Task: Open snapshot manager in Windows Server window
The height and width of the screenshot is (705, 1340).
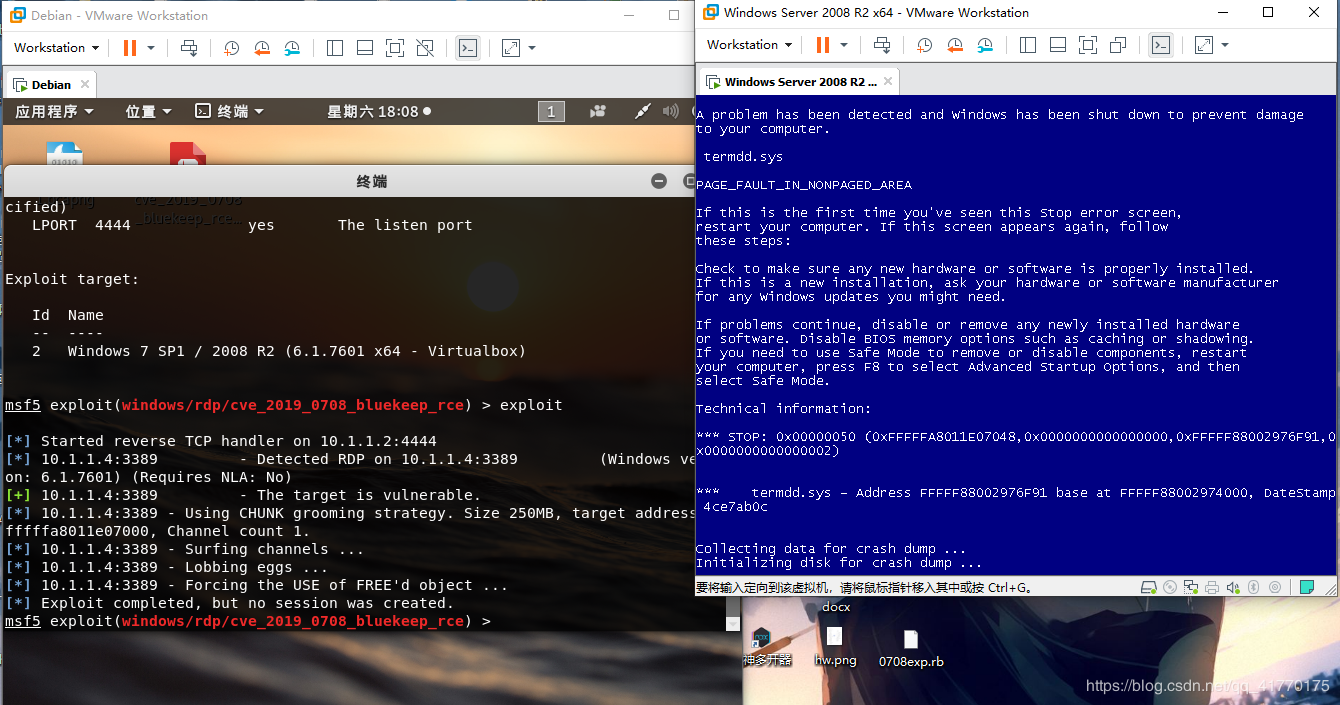Action: click(985, 45)
